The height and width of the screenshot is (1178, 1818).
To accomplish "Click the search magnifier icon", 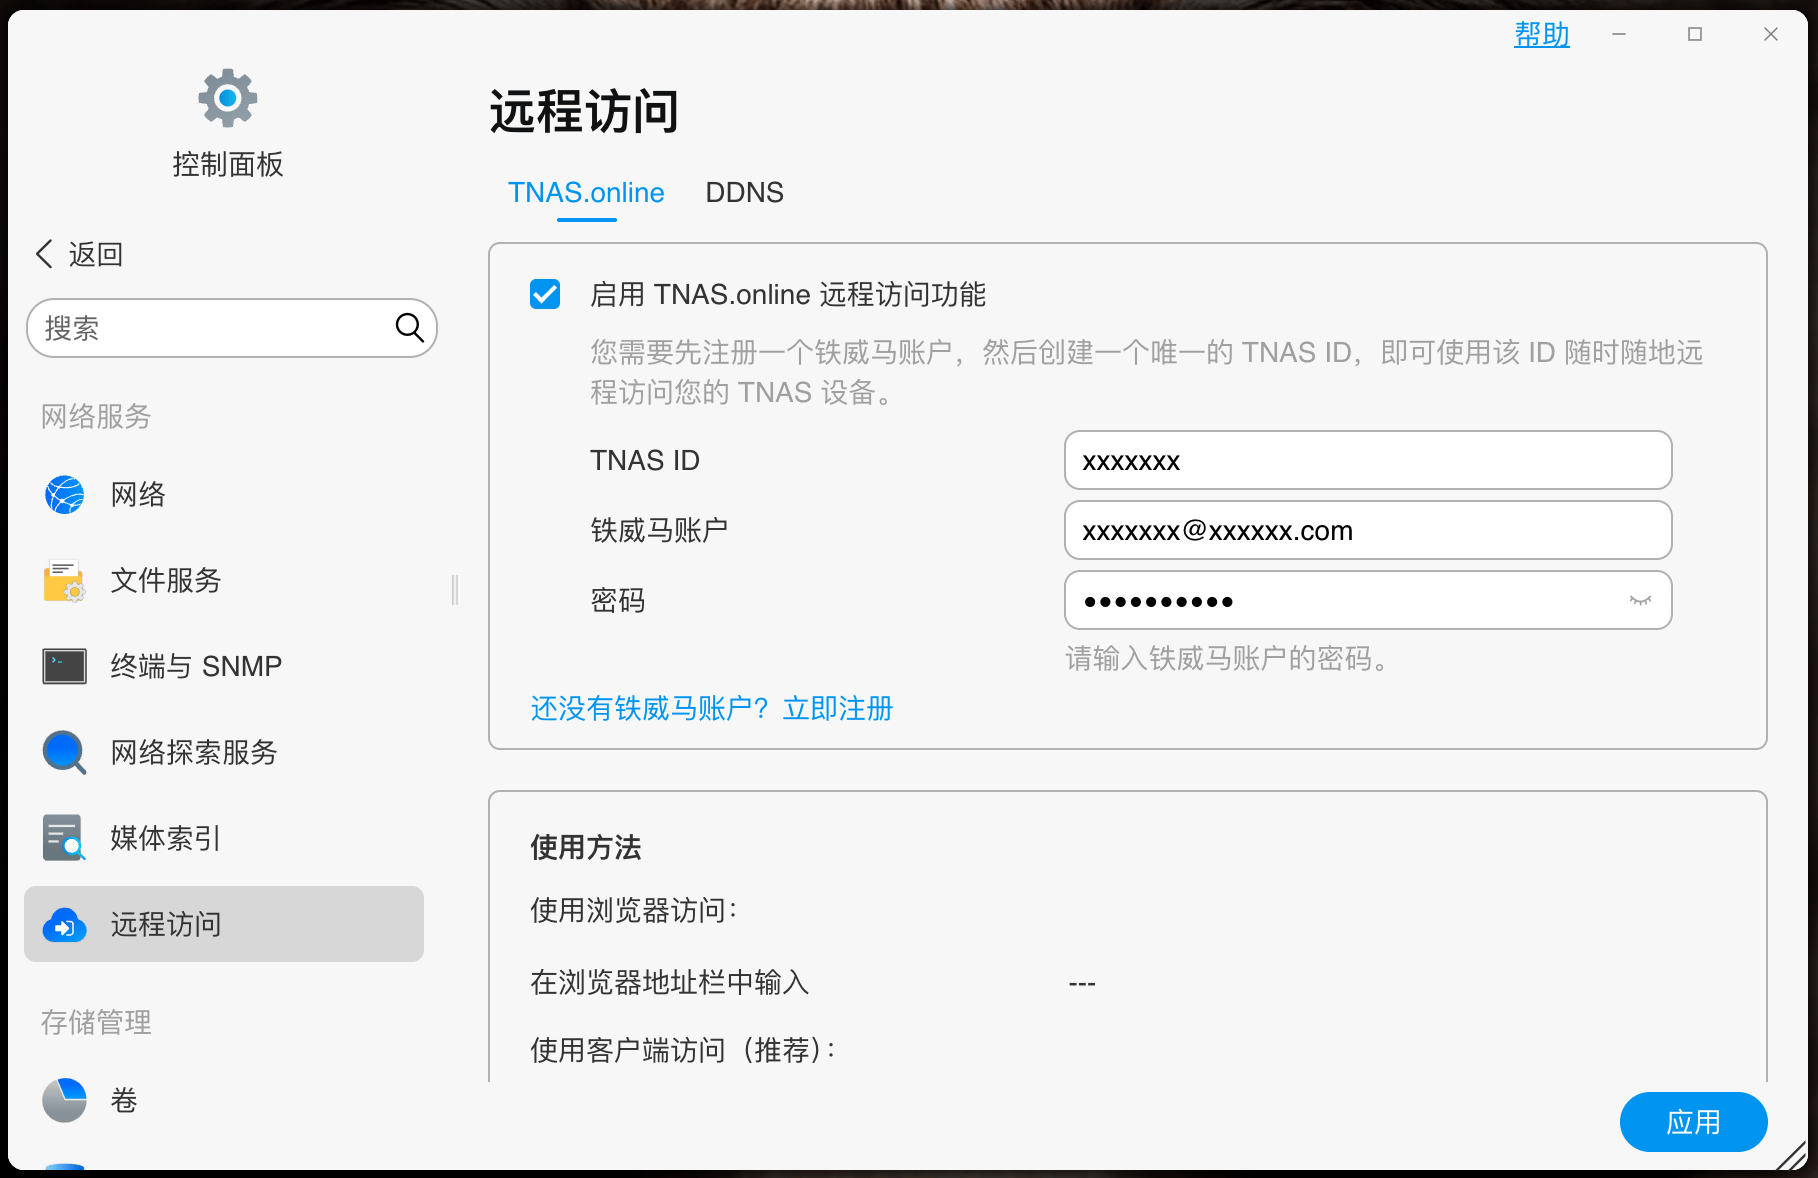I will tap(410, 327).
